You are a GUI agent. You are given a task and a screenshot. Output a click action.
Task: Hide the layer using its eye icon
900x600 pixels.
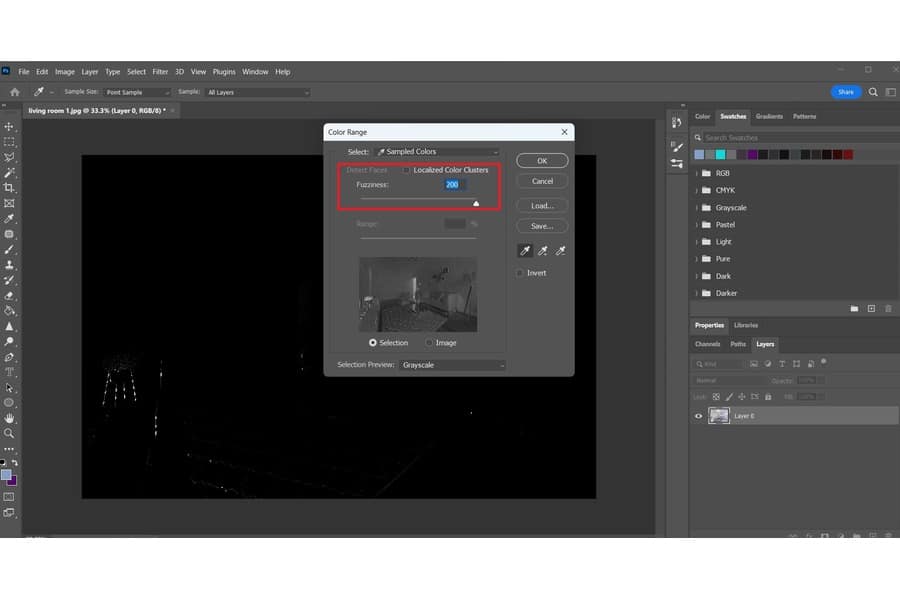pos(699,416)
